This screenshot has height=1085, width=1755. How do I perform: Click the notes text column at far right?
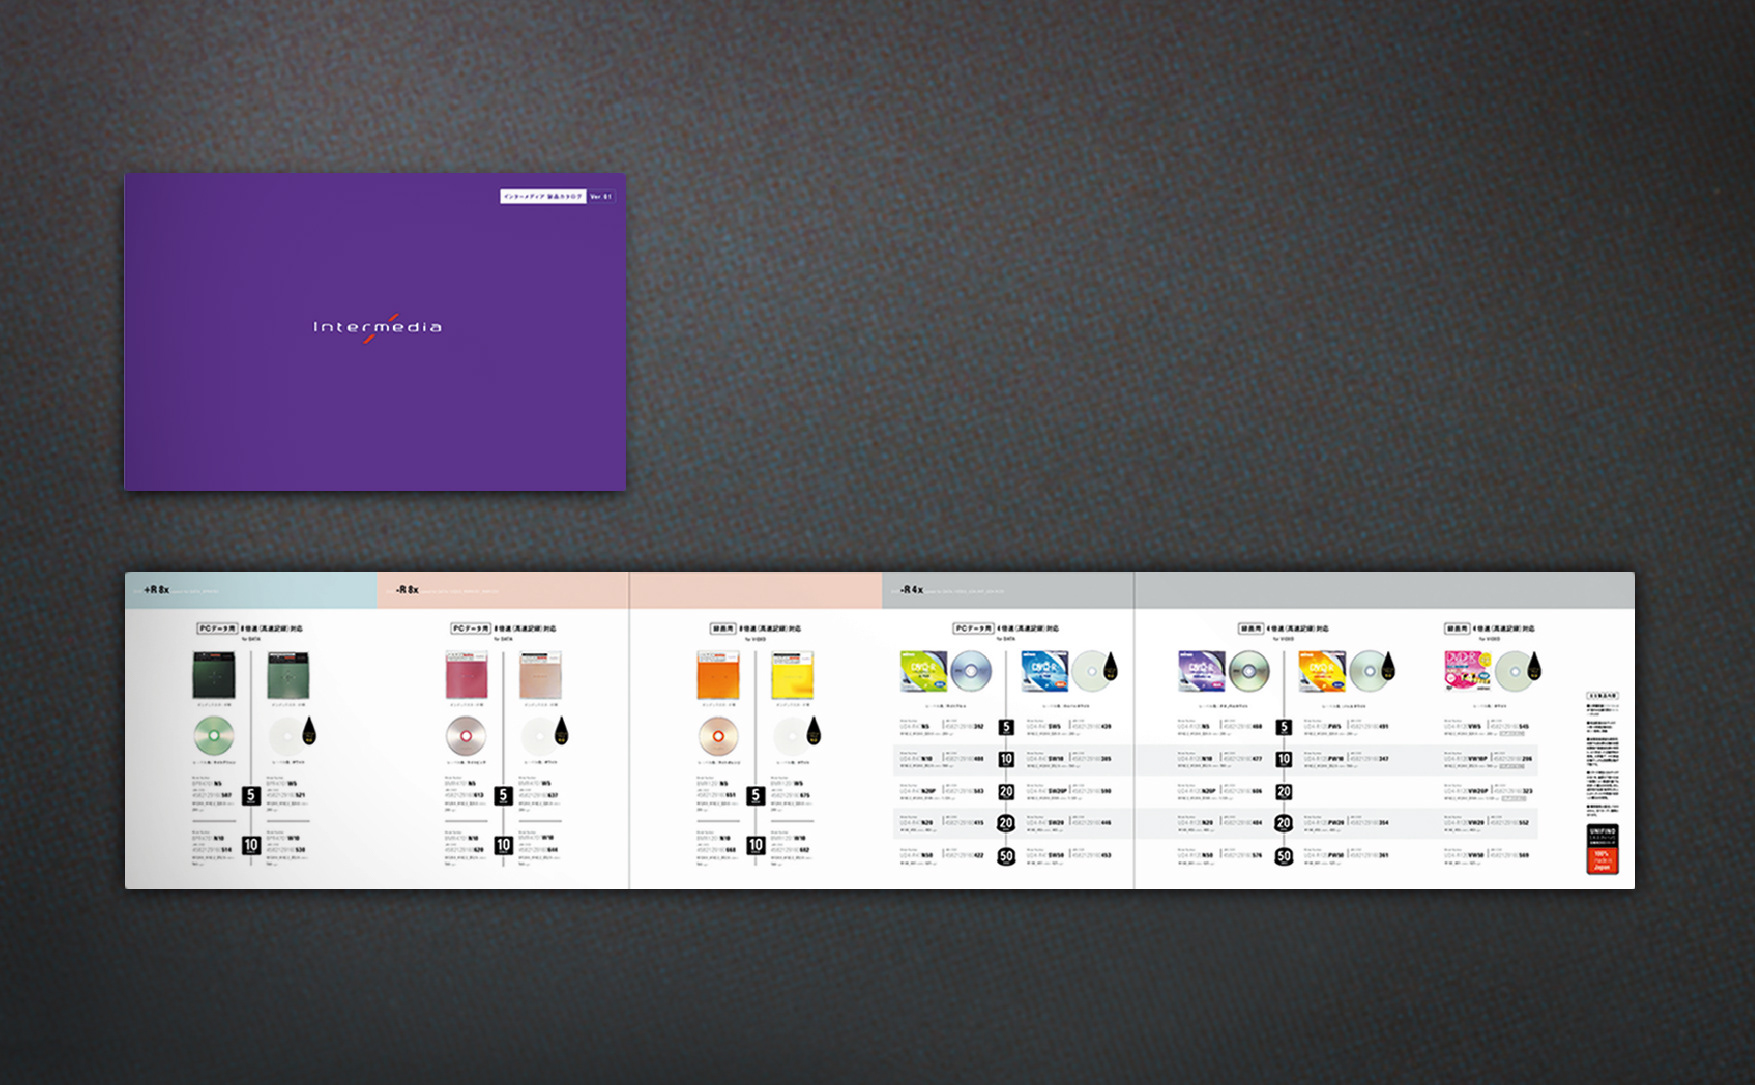[x=1603, y=753]
